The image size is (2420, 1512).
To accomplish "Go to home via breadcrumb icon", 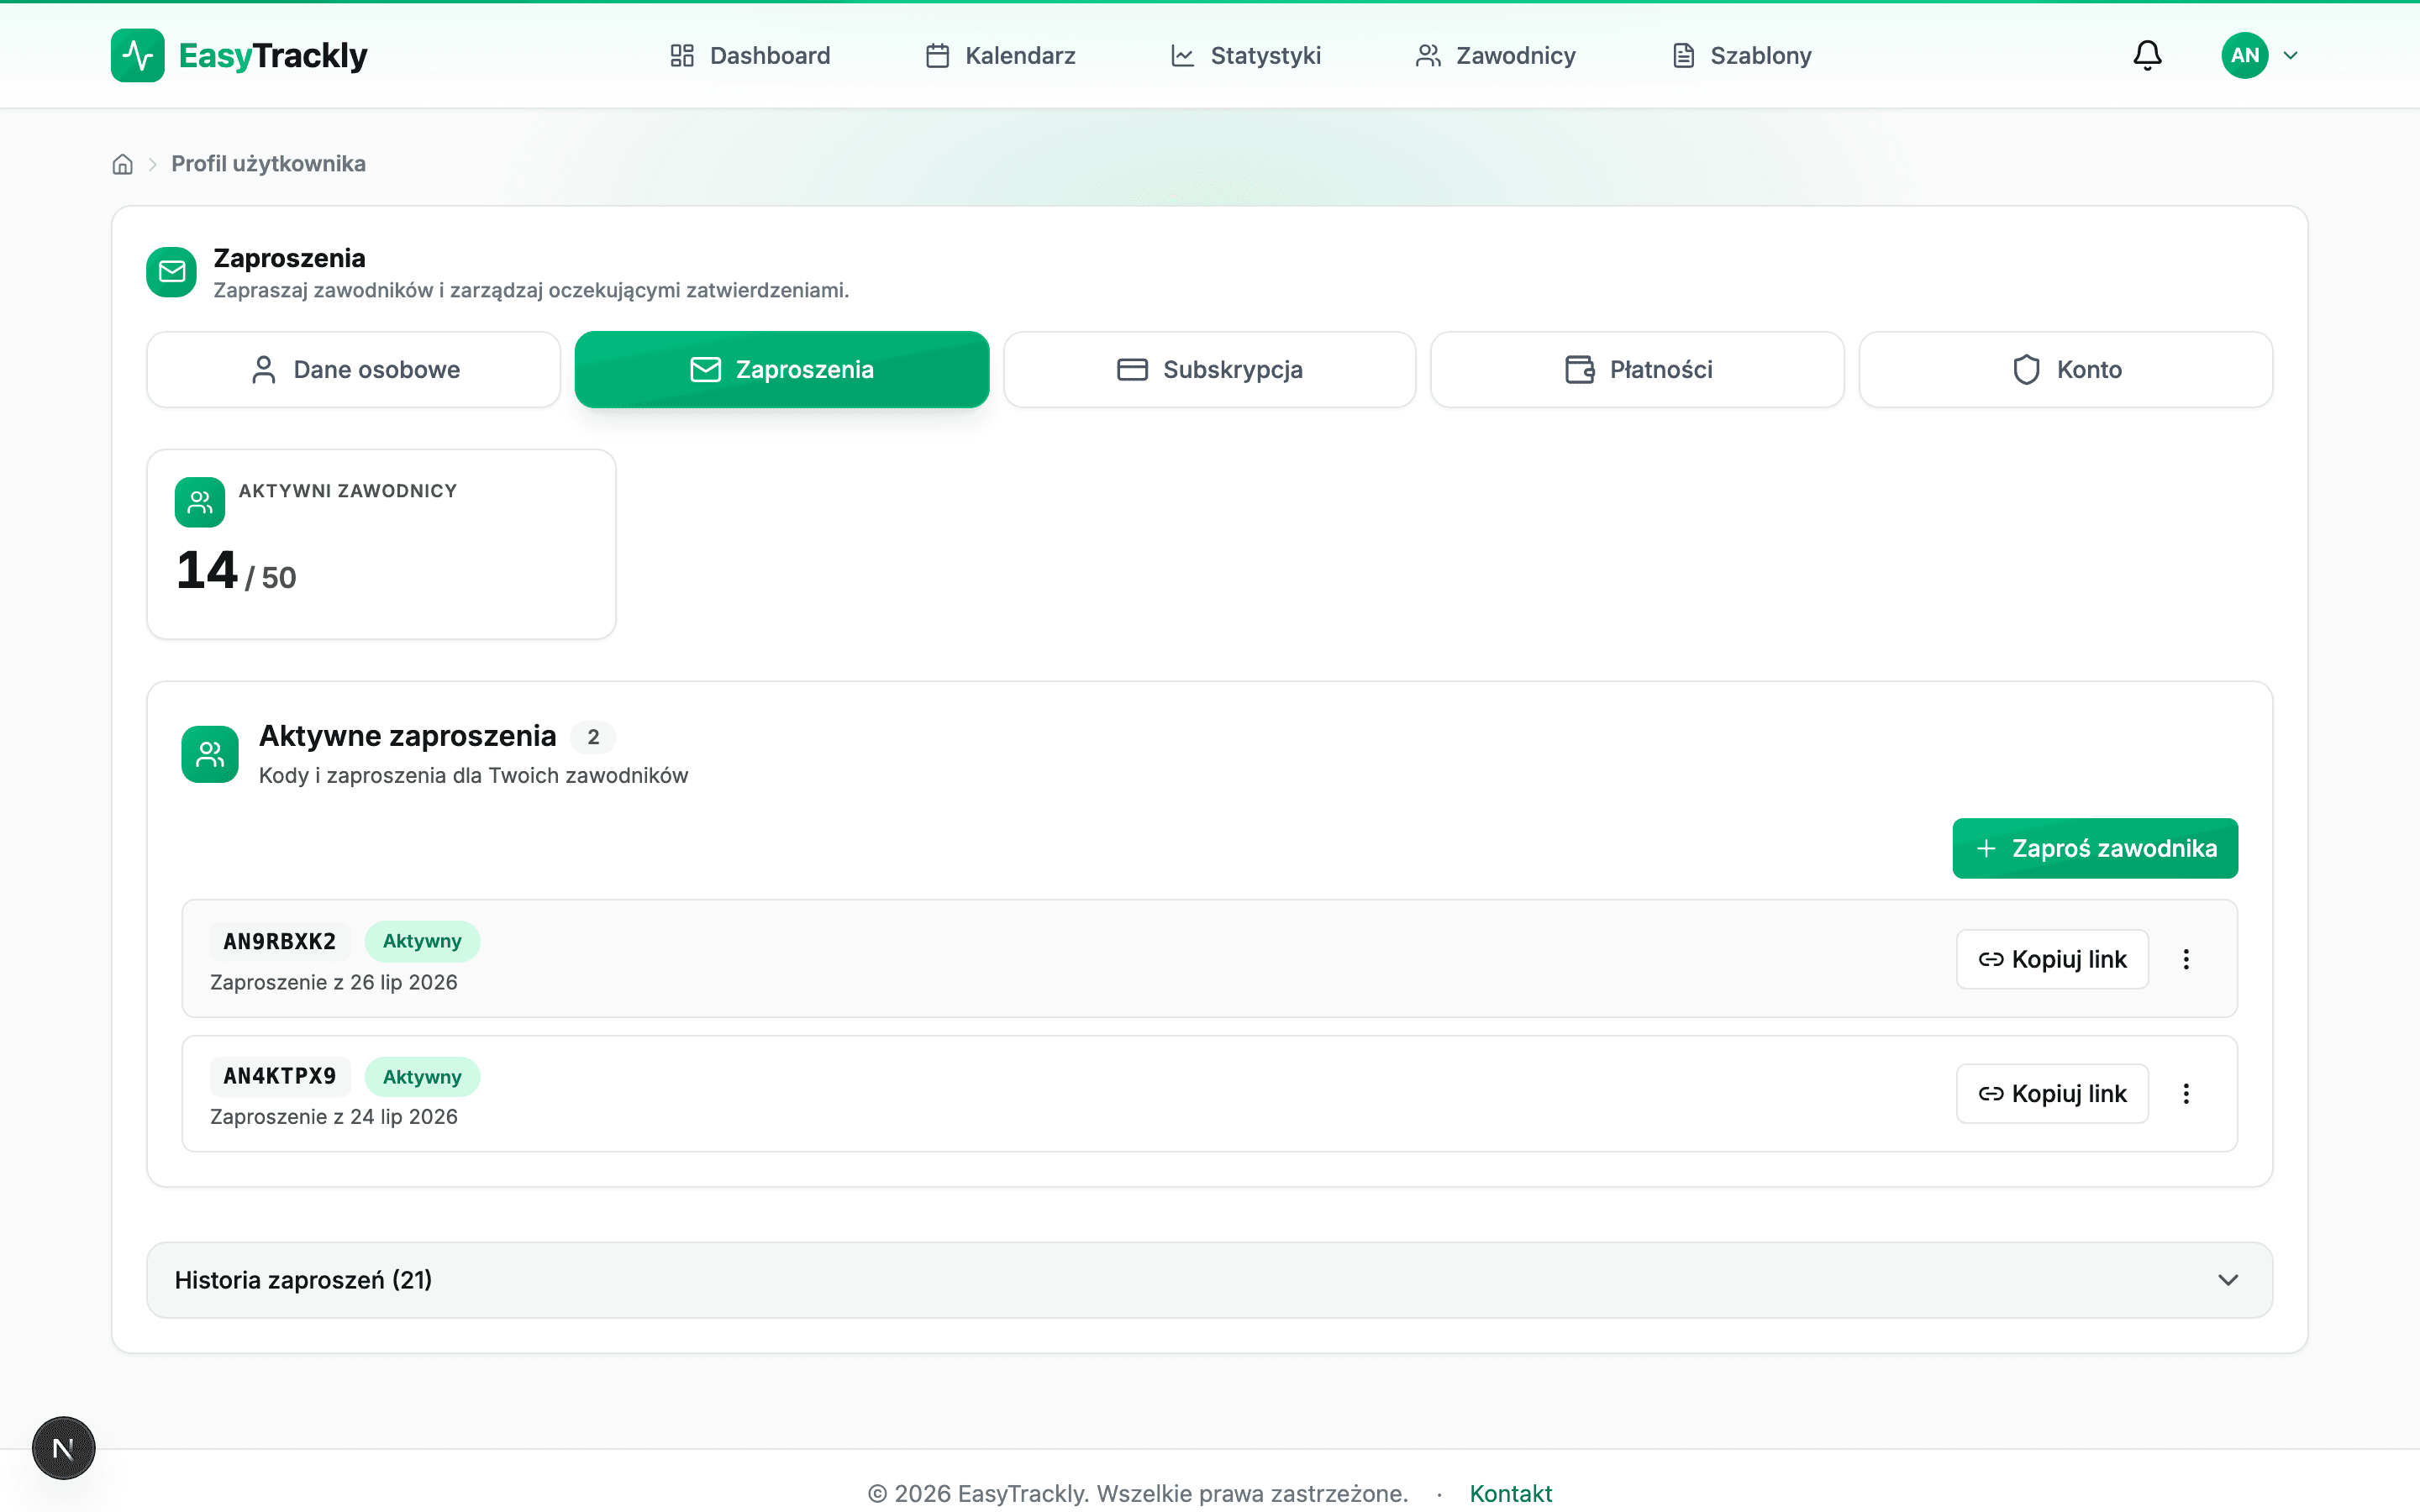I will click(122, 164).
